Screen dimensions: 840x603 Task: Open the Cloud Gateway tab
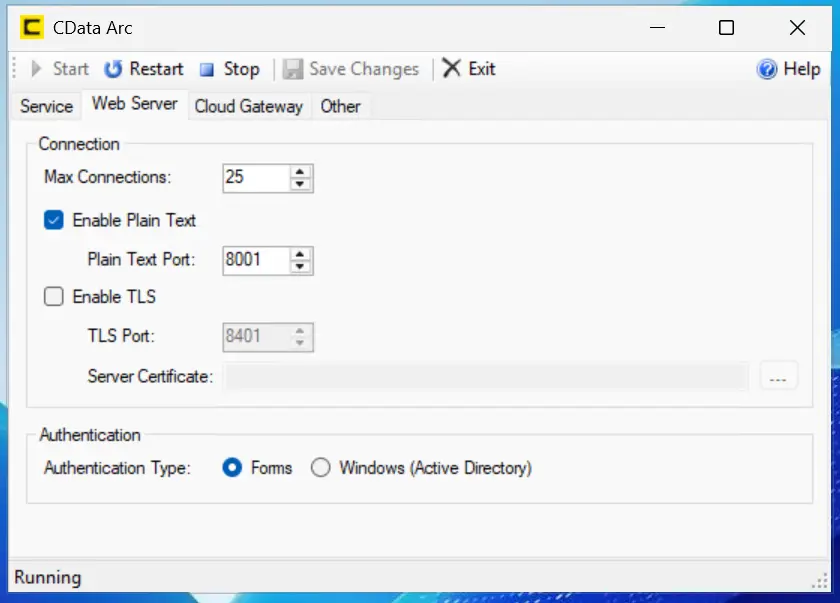click(249, 106)
